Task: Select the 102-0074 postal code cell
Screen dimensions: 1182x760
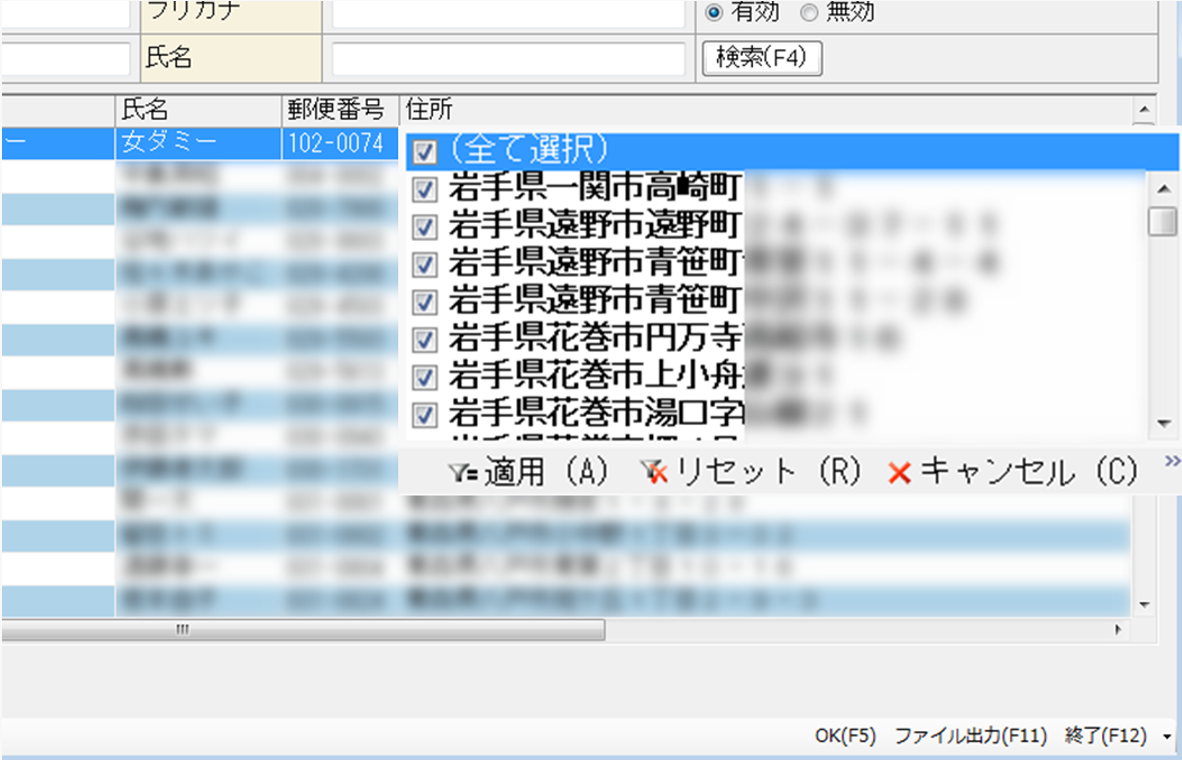Action: pos(341,144)
